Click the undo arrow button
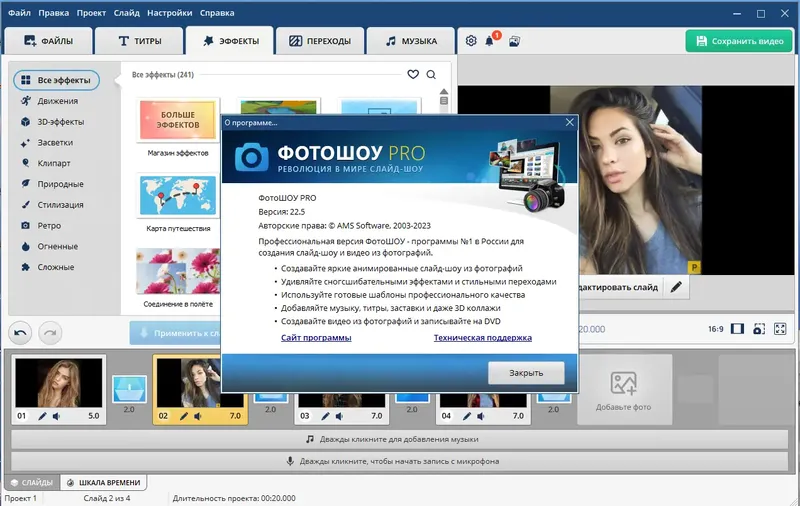800x506 pixels. pos(20,333)
